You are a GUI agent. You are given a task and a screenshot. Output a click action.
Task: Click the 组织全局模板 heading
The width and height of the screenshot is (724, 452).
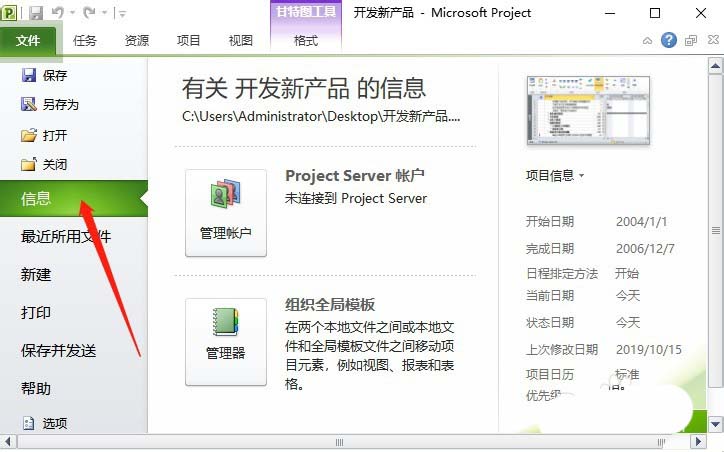pos(330,305)
